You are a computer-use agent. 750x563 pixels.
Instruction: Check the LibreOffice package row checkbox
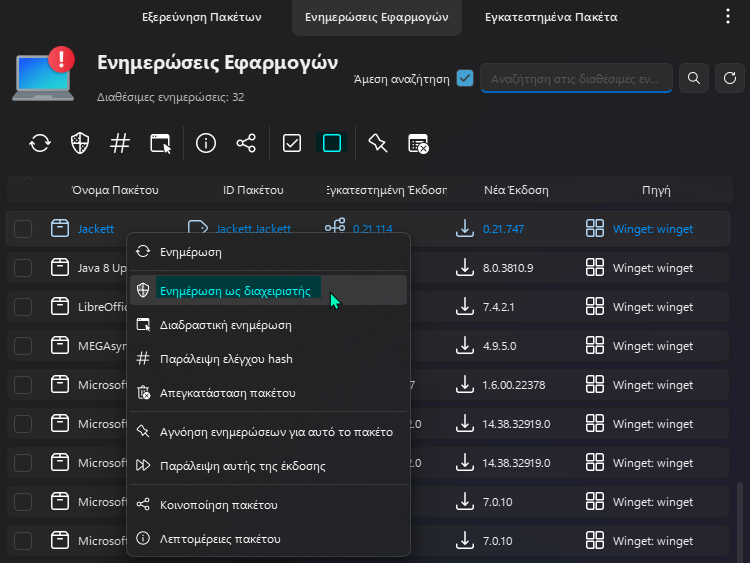pyautogui.click(x=23, y=307)
